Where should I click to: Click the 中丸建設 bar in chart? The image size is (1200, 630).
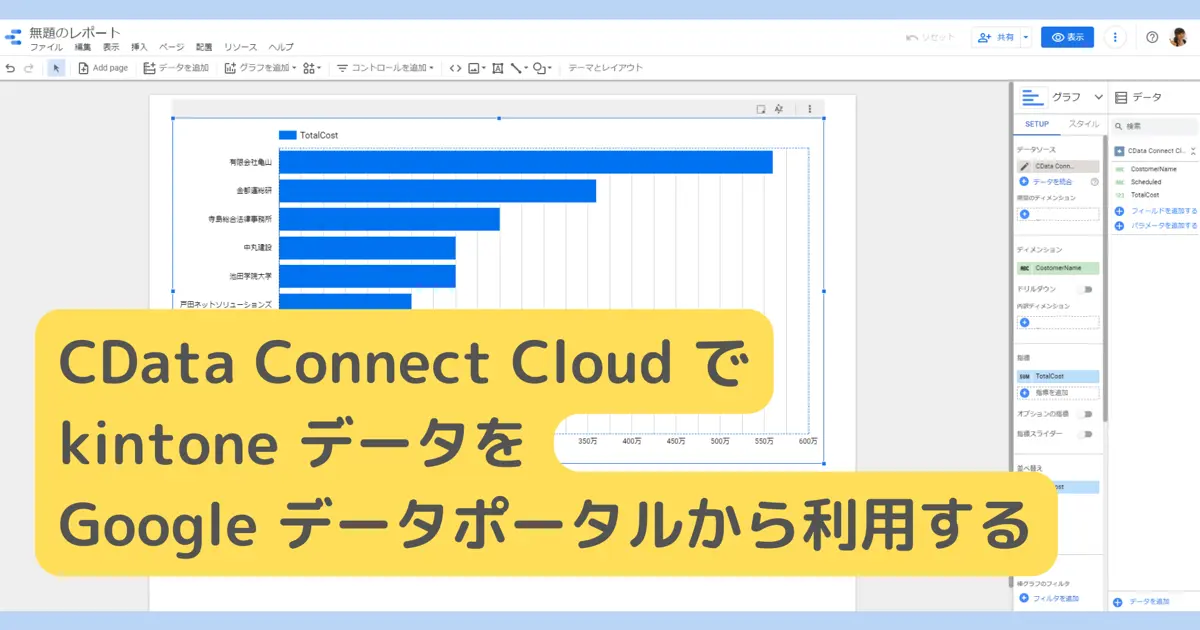coord(367,247)
